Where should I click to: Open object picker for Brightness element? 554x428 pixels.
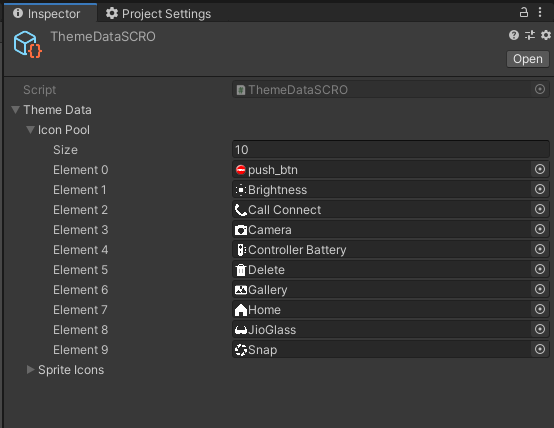[540, 189]
